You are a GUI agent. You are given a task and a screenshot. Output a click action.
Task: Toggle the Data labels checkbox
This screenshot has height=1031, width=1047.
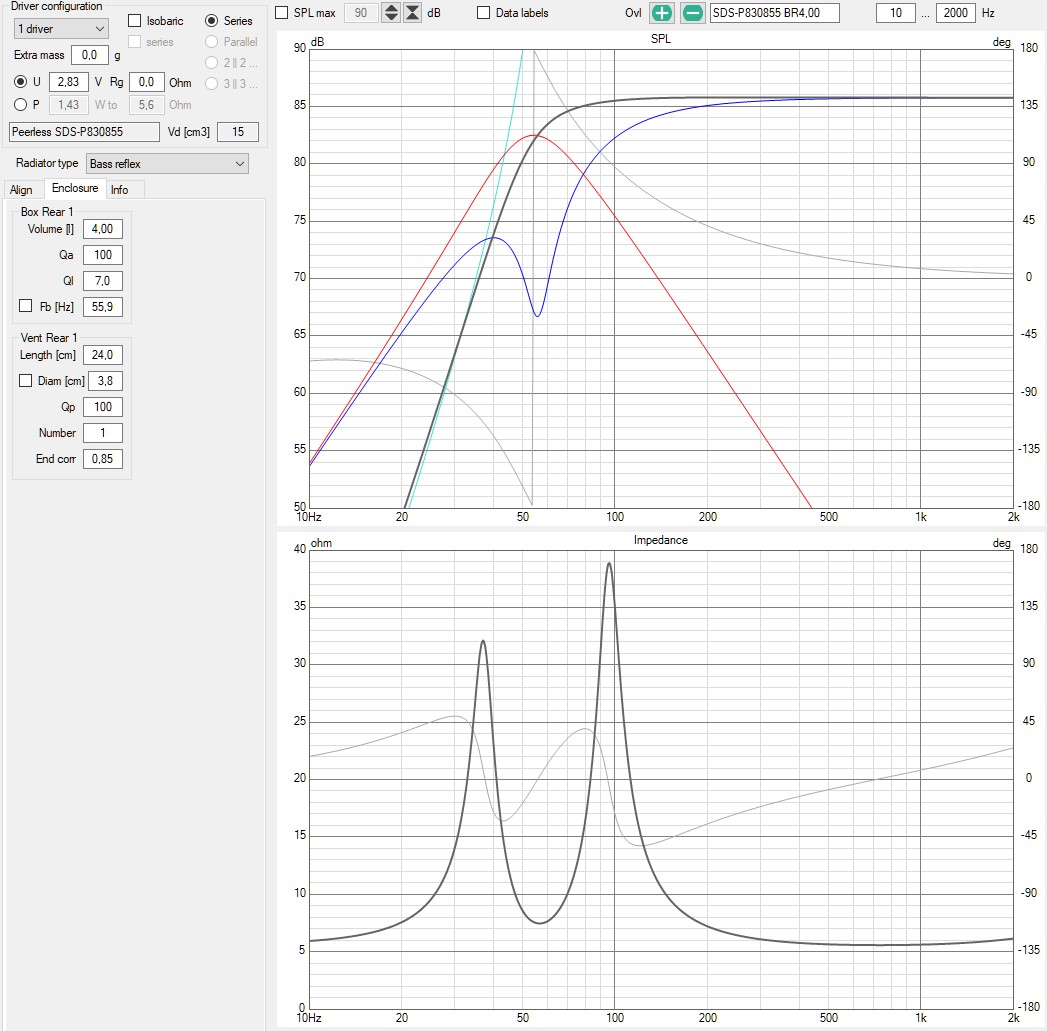pos(484,13)
